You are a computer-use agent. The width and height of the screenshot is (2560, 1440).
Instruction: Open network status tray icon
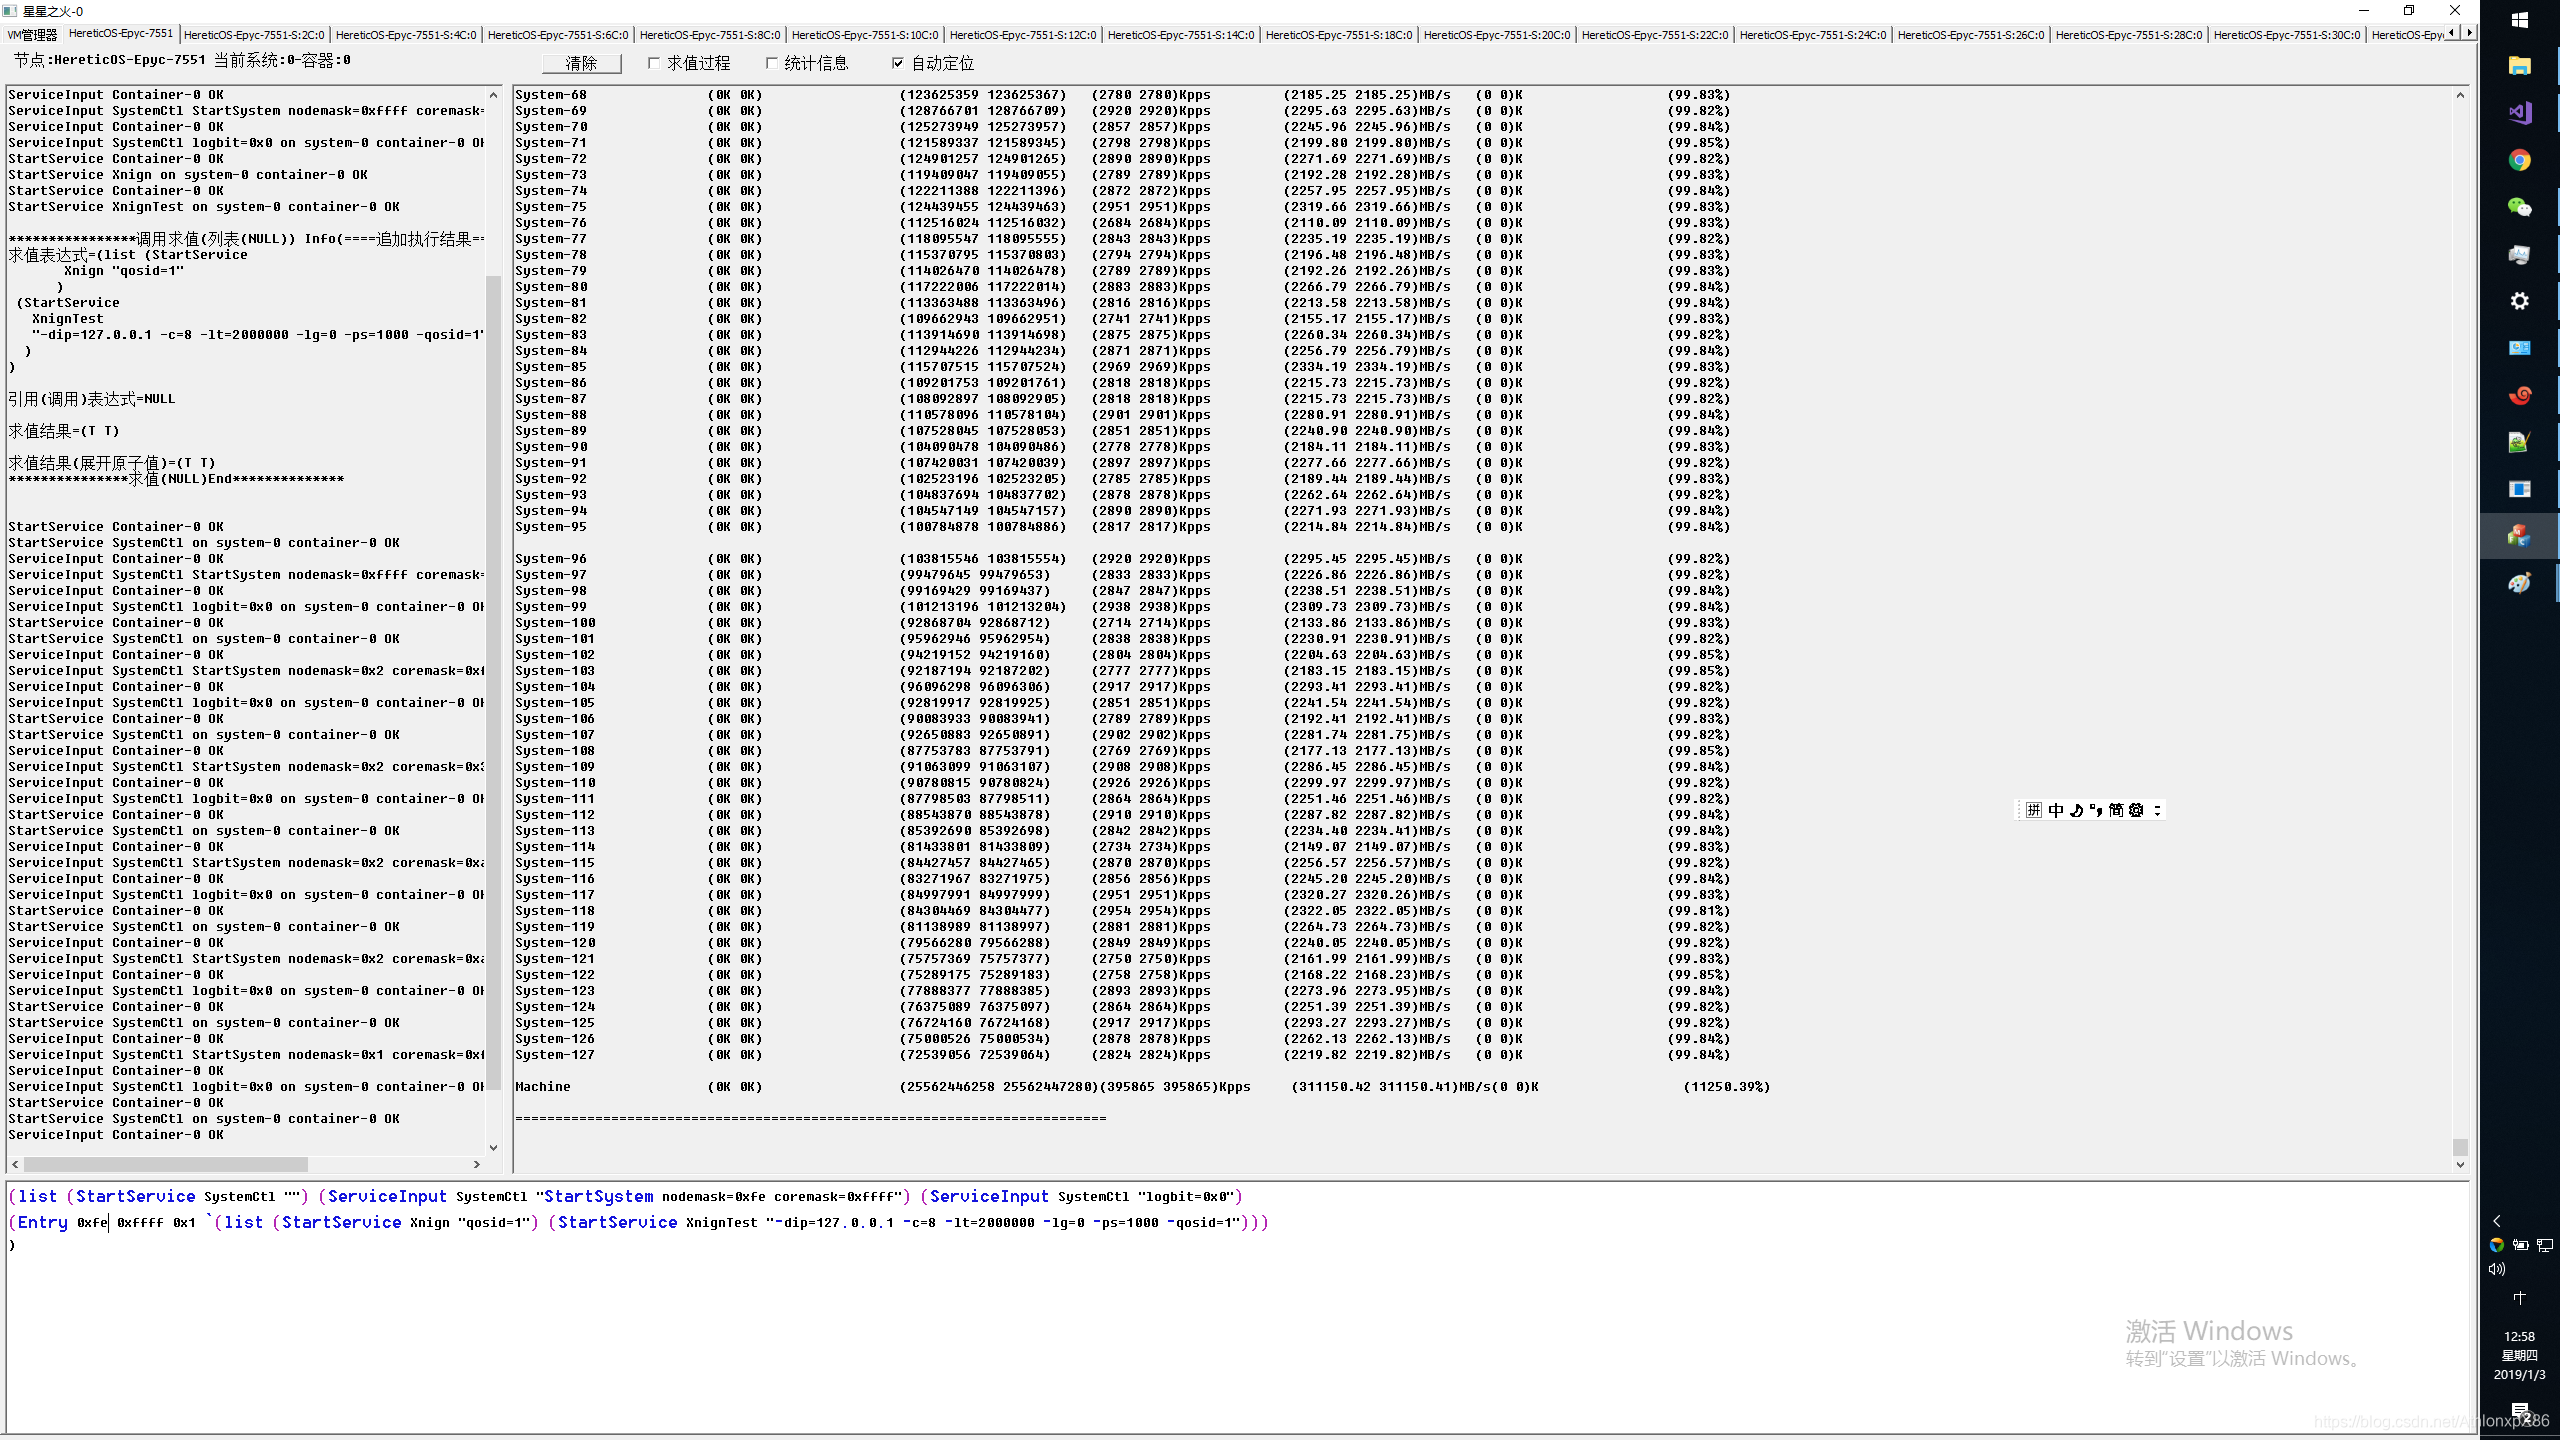2545,1245
